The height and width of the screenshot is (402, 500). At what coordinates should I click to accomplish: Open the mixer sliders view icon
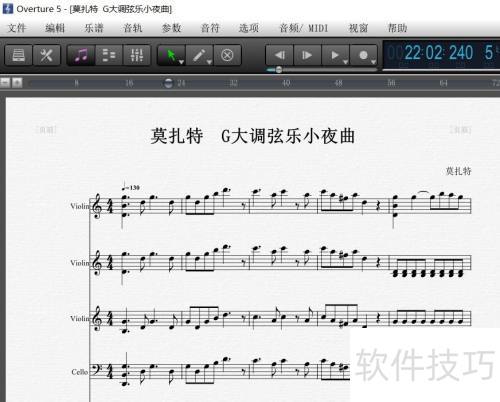137,55
